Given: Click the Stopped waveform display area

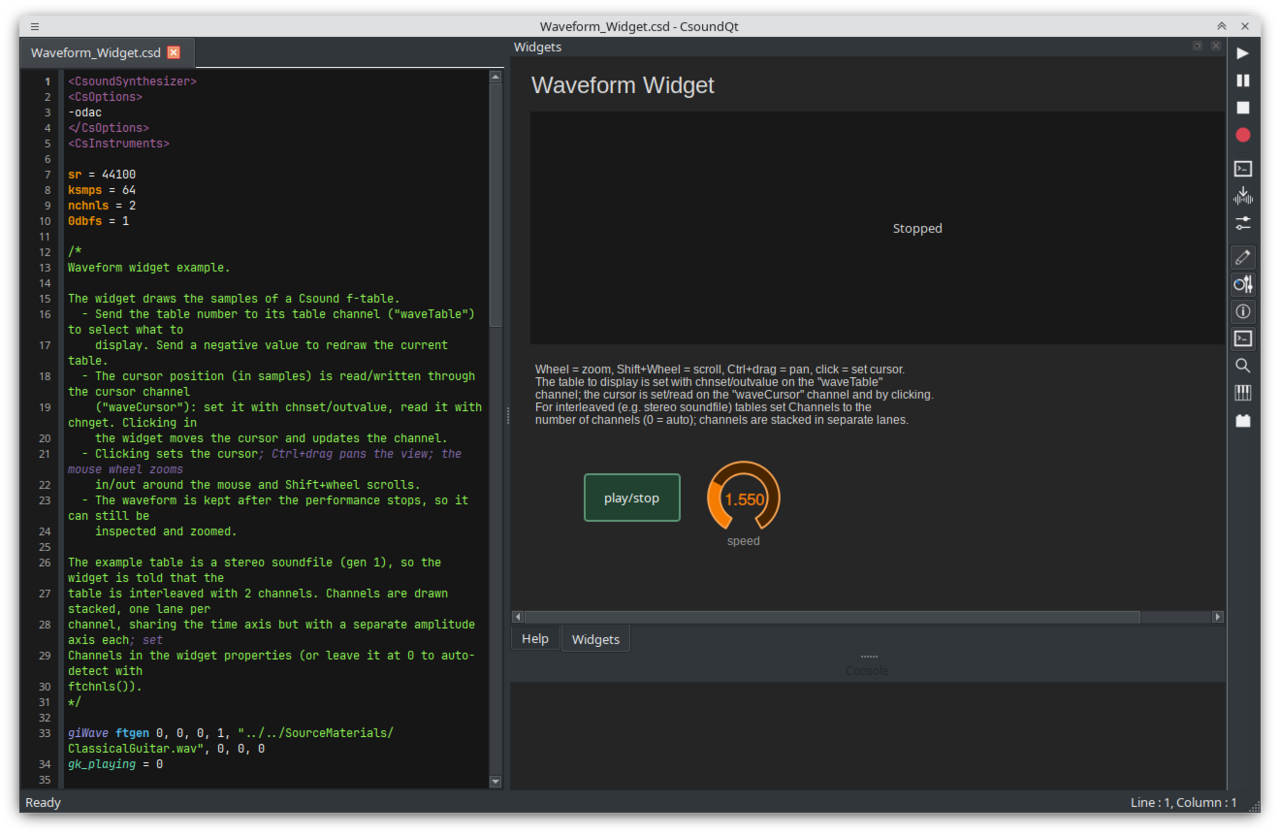Looking at the screenshot, I should click(877, 228).
